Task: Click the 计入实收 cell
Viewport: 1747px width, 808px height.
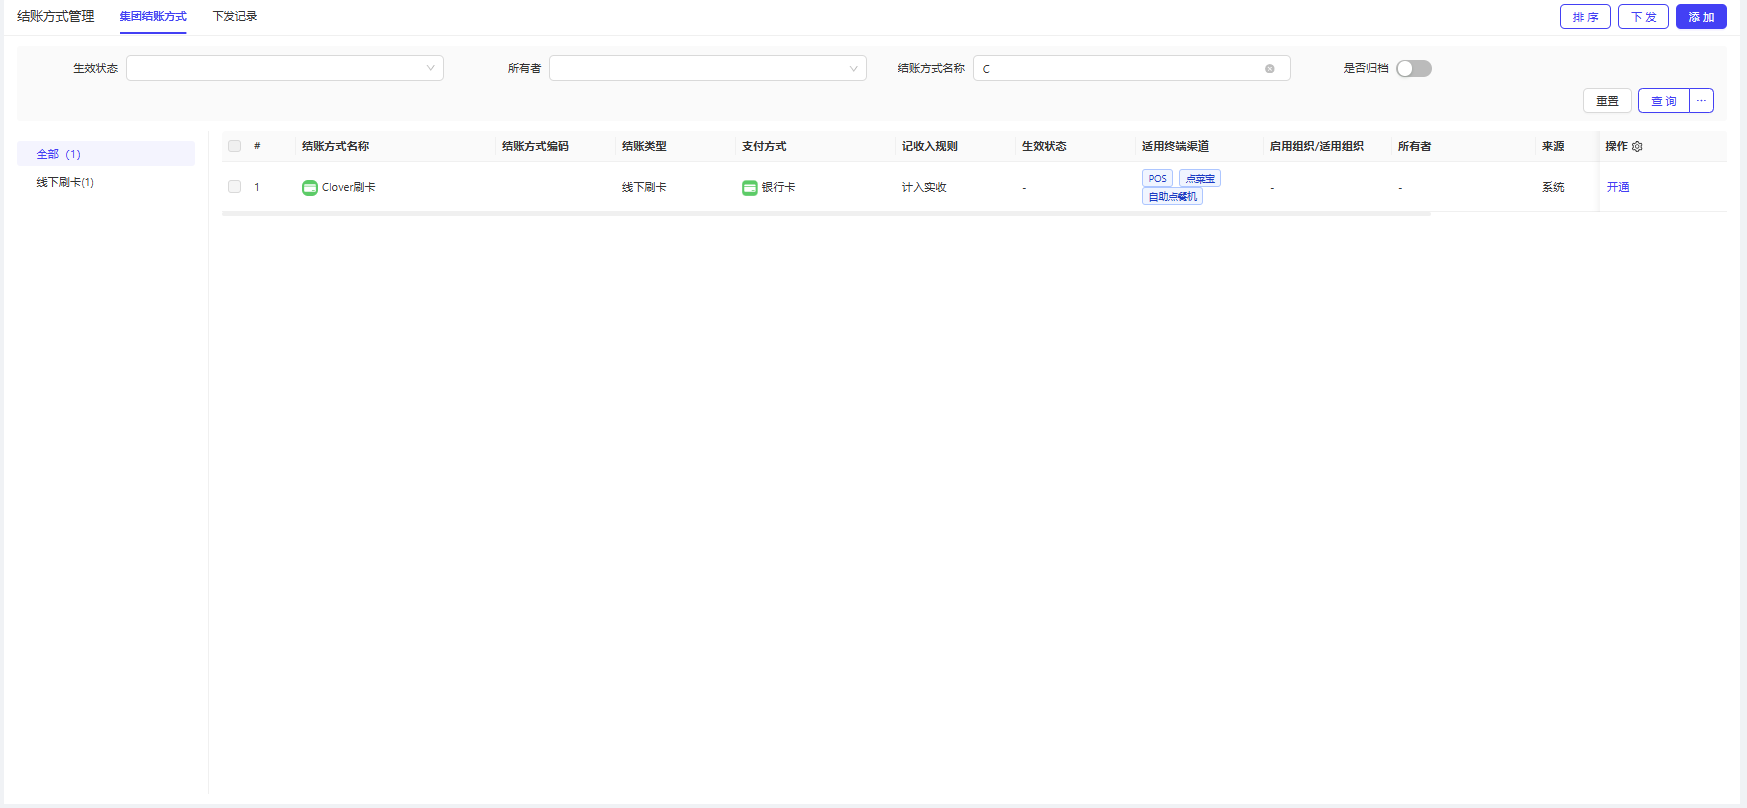Action: click(924, 187)
